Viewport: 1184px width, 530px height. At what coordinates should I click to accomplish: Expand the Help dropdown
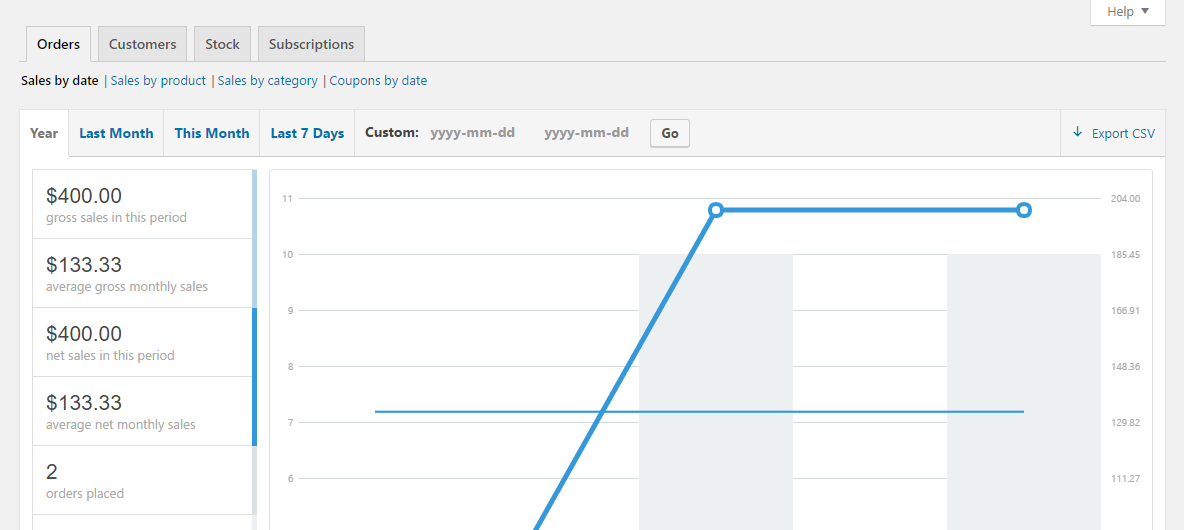(1128, 12)
